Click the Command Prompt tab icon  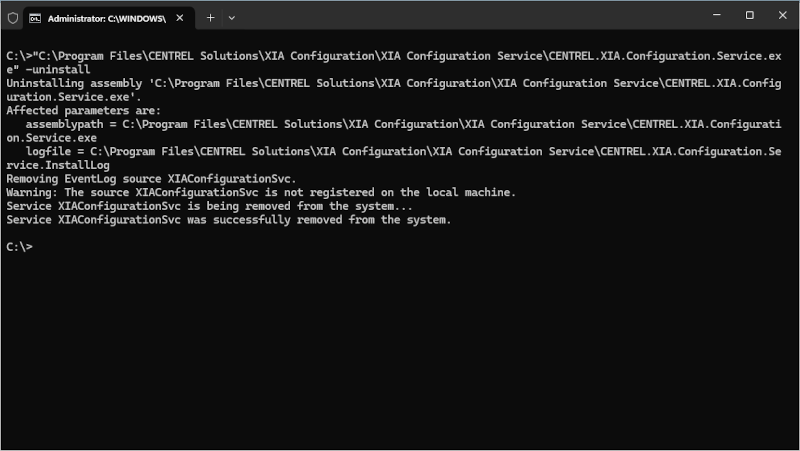35,17
